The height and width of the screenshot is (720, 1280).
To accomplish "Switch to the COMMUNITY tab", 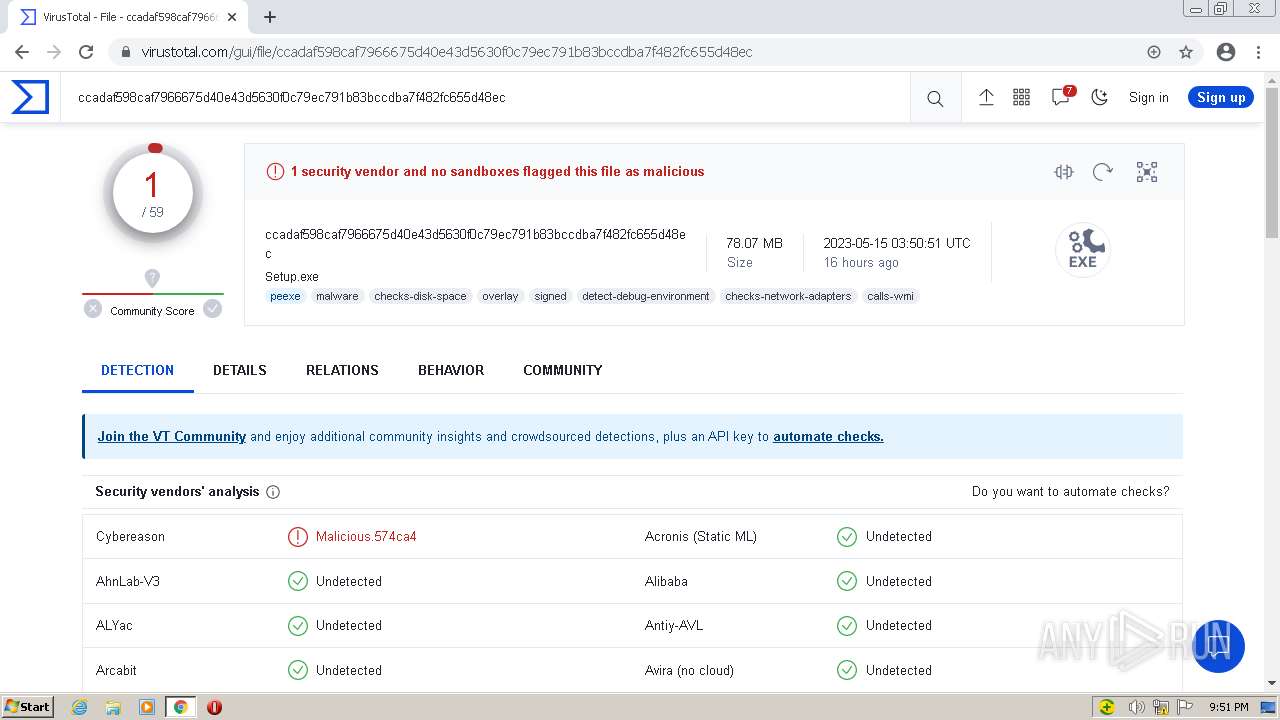I will tap(562, 370).
